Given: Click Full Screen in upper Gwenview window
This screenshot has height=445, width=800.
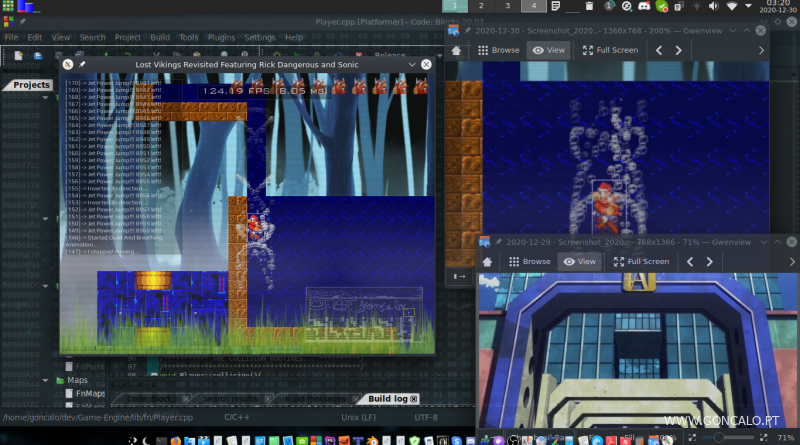Looking at the screenshot, I should click(x=610, y=50).
